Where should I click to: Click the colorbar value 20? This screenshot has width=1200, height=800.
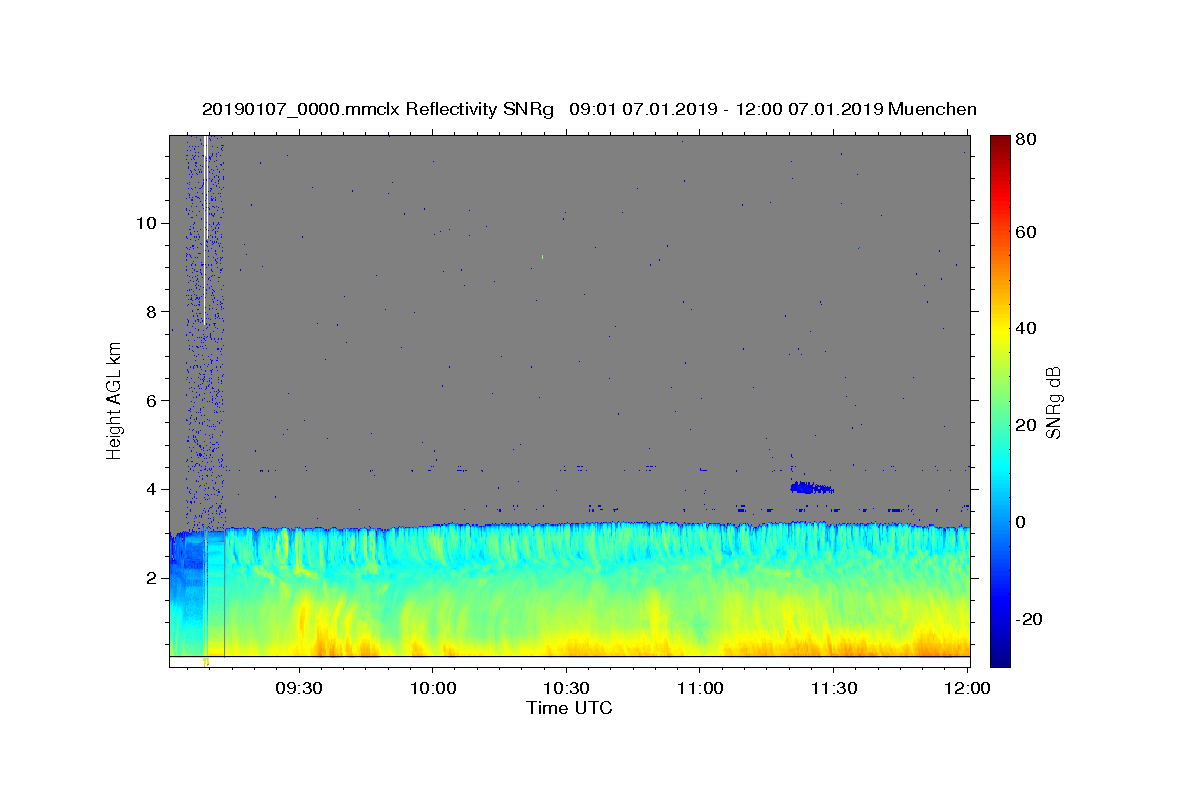[x=1025, y=425]
